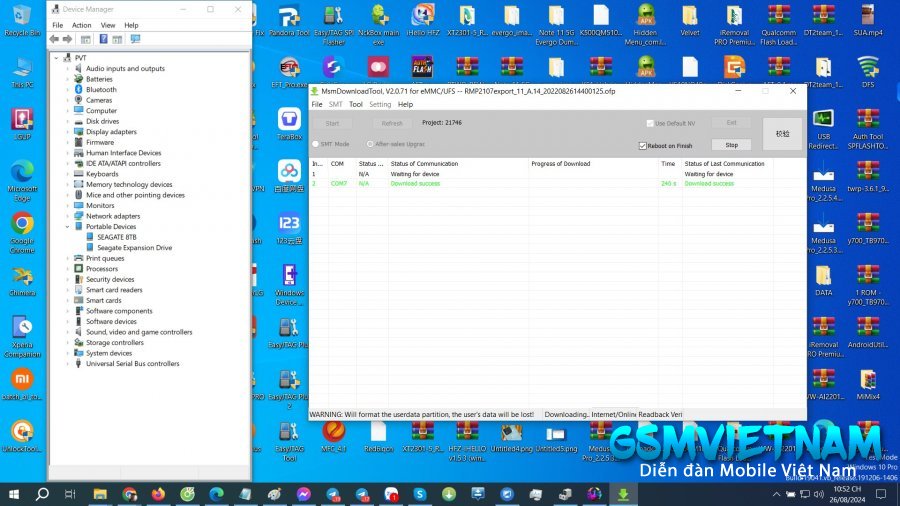Open the NckBox main exe icon
Image resolution: width=900 pixels, height=506 pixels.
point(378,25)
